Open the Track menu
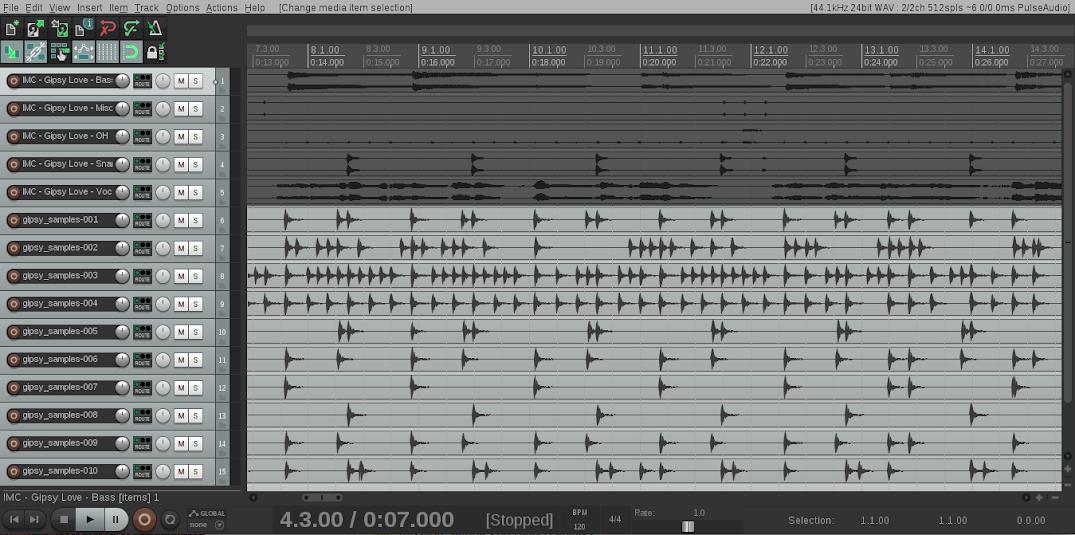This screenshot has width=1075, height=535. point(146,8)
